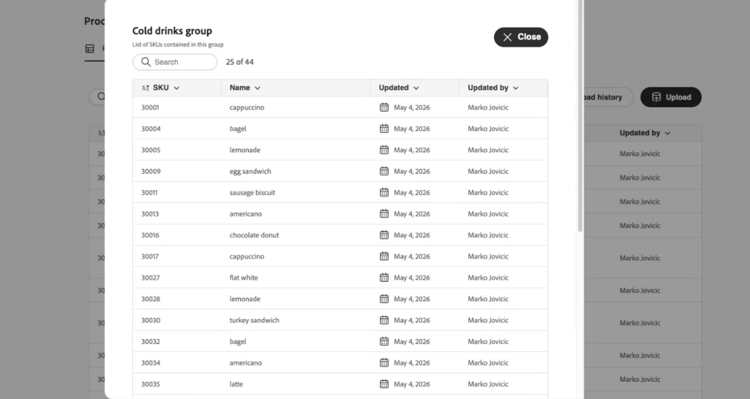The width and height of the screenshot is (750, 399).
Task: Click the magnifier icon in the search box
Action: [146, 62]
